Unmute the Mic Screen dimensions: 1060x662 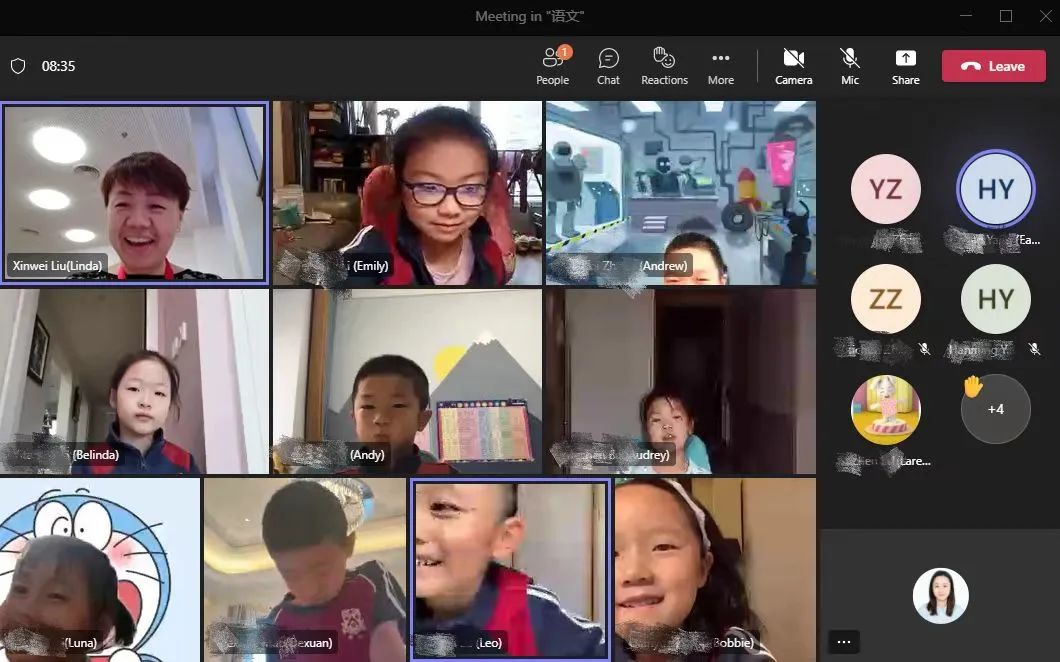[850, 66]
